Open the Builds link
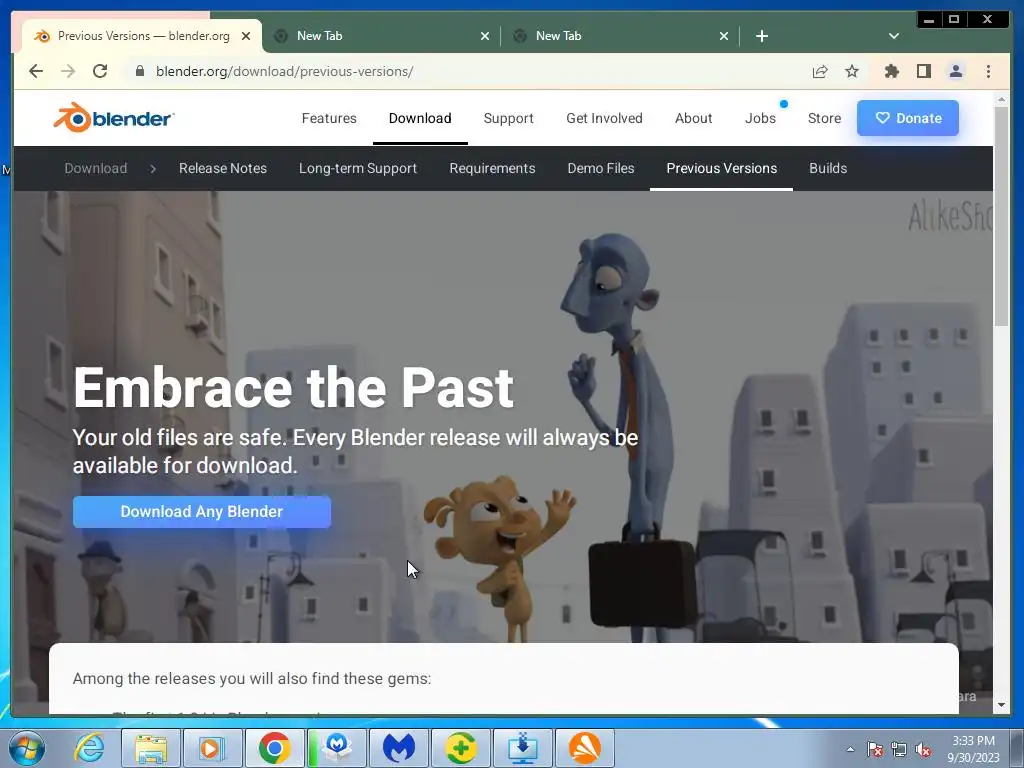The image size is (1024, 768). click(828, 168)
